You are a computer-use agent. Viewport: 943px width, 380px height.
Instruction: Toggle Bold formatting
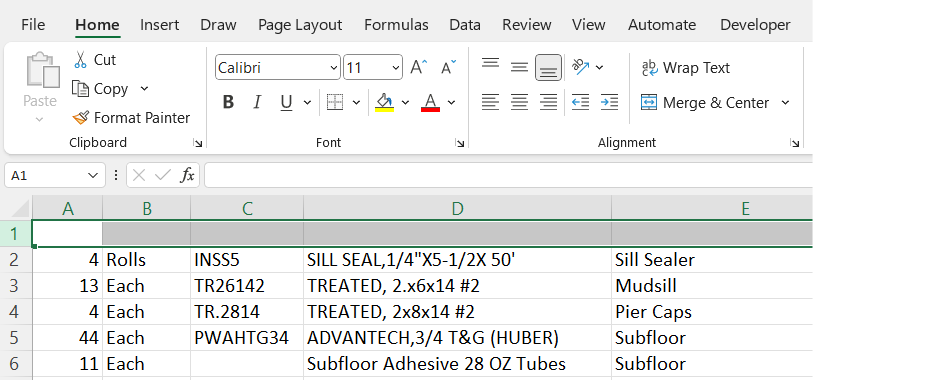[228, 103]
